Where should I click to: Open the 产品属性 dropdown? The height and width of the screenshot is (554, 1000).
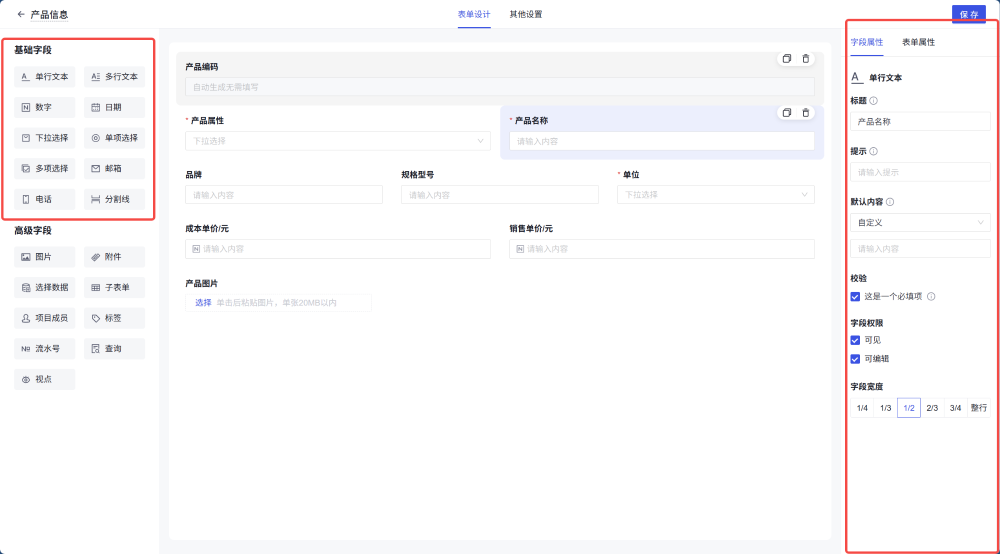pyautogui.click(x=337, y=141)
